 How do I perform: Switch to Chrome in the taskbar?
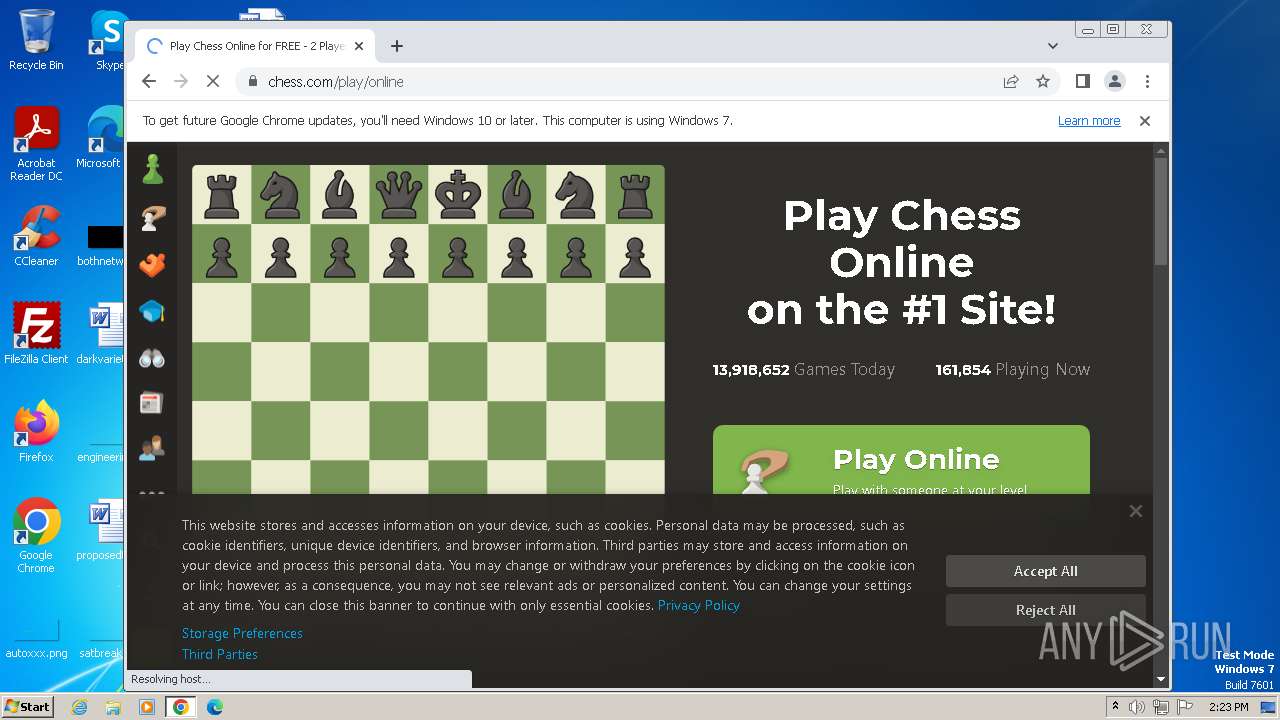181,707
